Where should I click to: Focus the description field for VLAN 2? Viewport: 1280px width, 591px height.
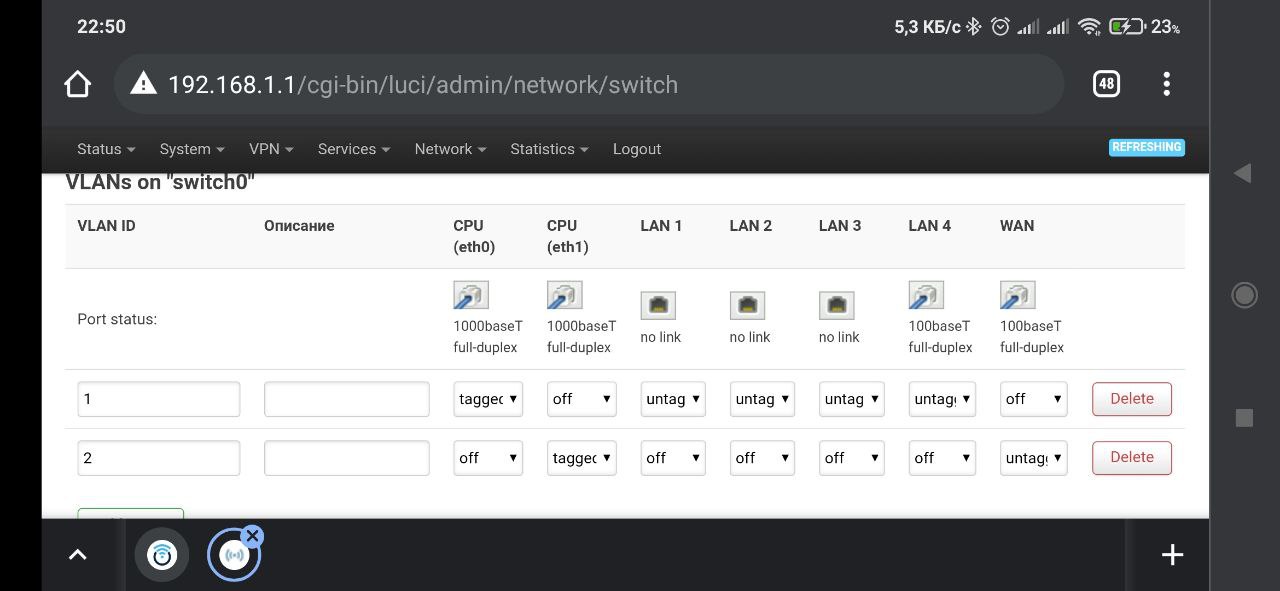[347, 458]
